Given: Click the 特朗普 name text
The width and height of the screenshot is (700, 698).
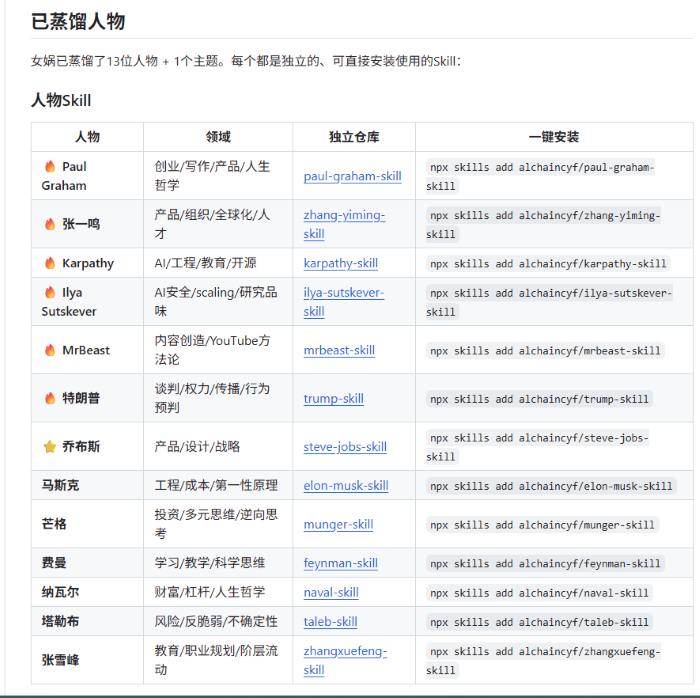Looking at the screenshot, I should coord(81,398).
